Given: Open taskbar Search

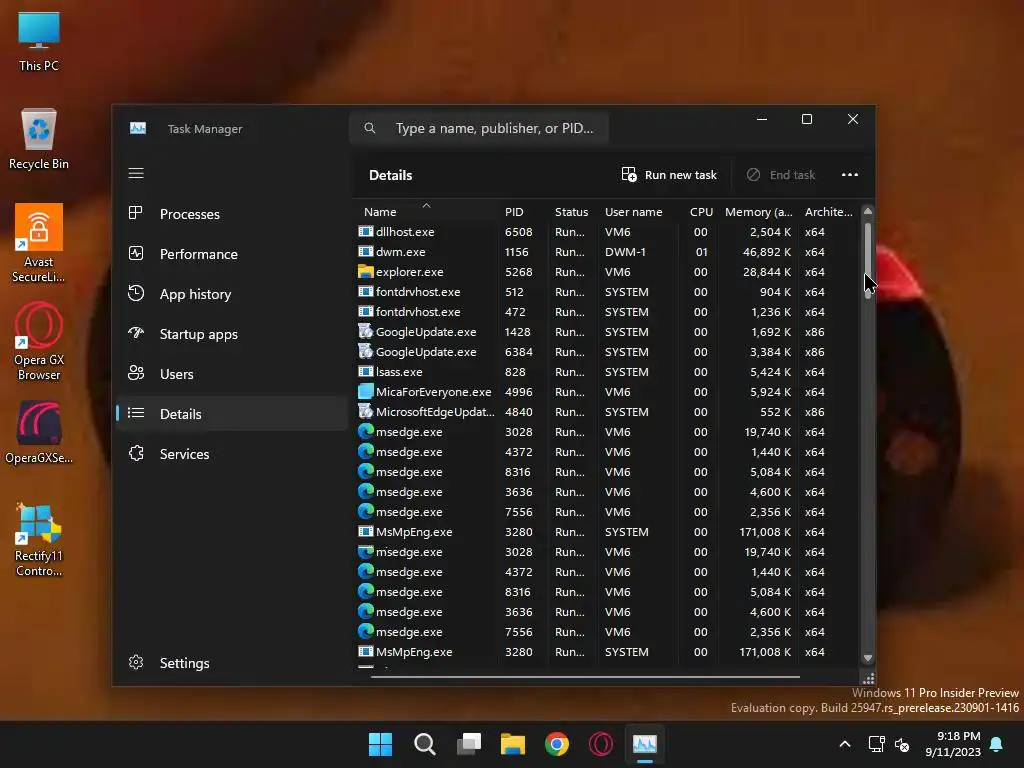Looking at the screenshot, I should tap(424, 744).
